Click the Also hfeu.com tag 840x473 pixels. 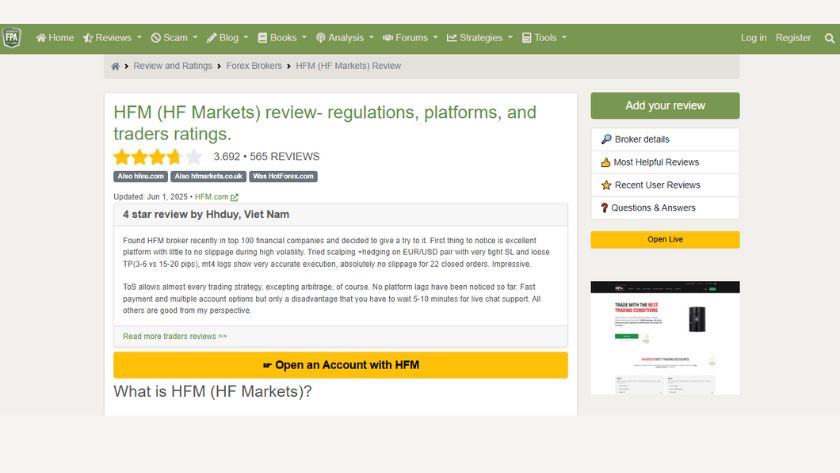point(140,176)
